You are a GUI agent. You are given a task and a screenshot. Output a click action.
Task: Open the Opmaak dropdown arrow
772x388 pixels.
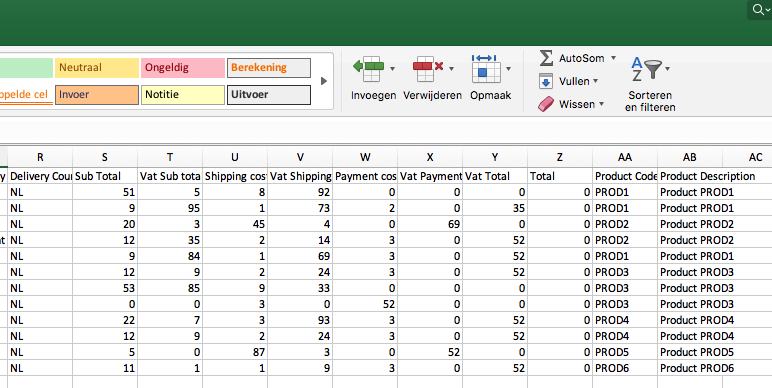click(509, 69)
